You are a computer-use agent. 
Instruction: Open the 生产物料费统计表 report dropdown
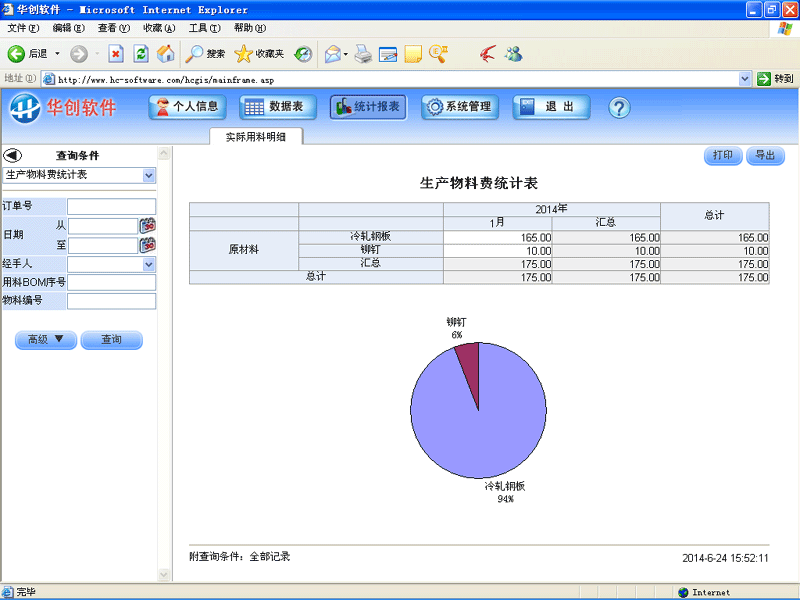coord(80,175)
